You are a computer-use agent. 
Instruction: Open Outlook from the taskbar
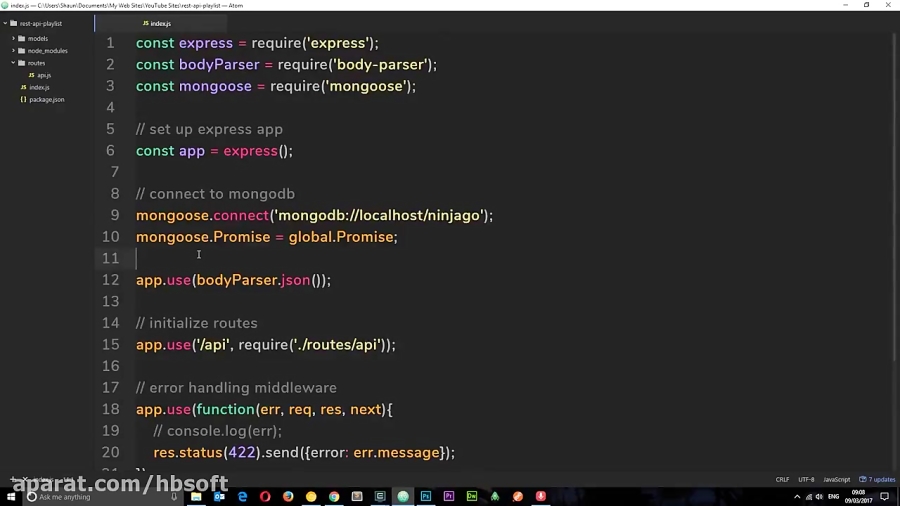[219, 497]
